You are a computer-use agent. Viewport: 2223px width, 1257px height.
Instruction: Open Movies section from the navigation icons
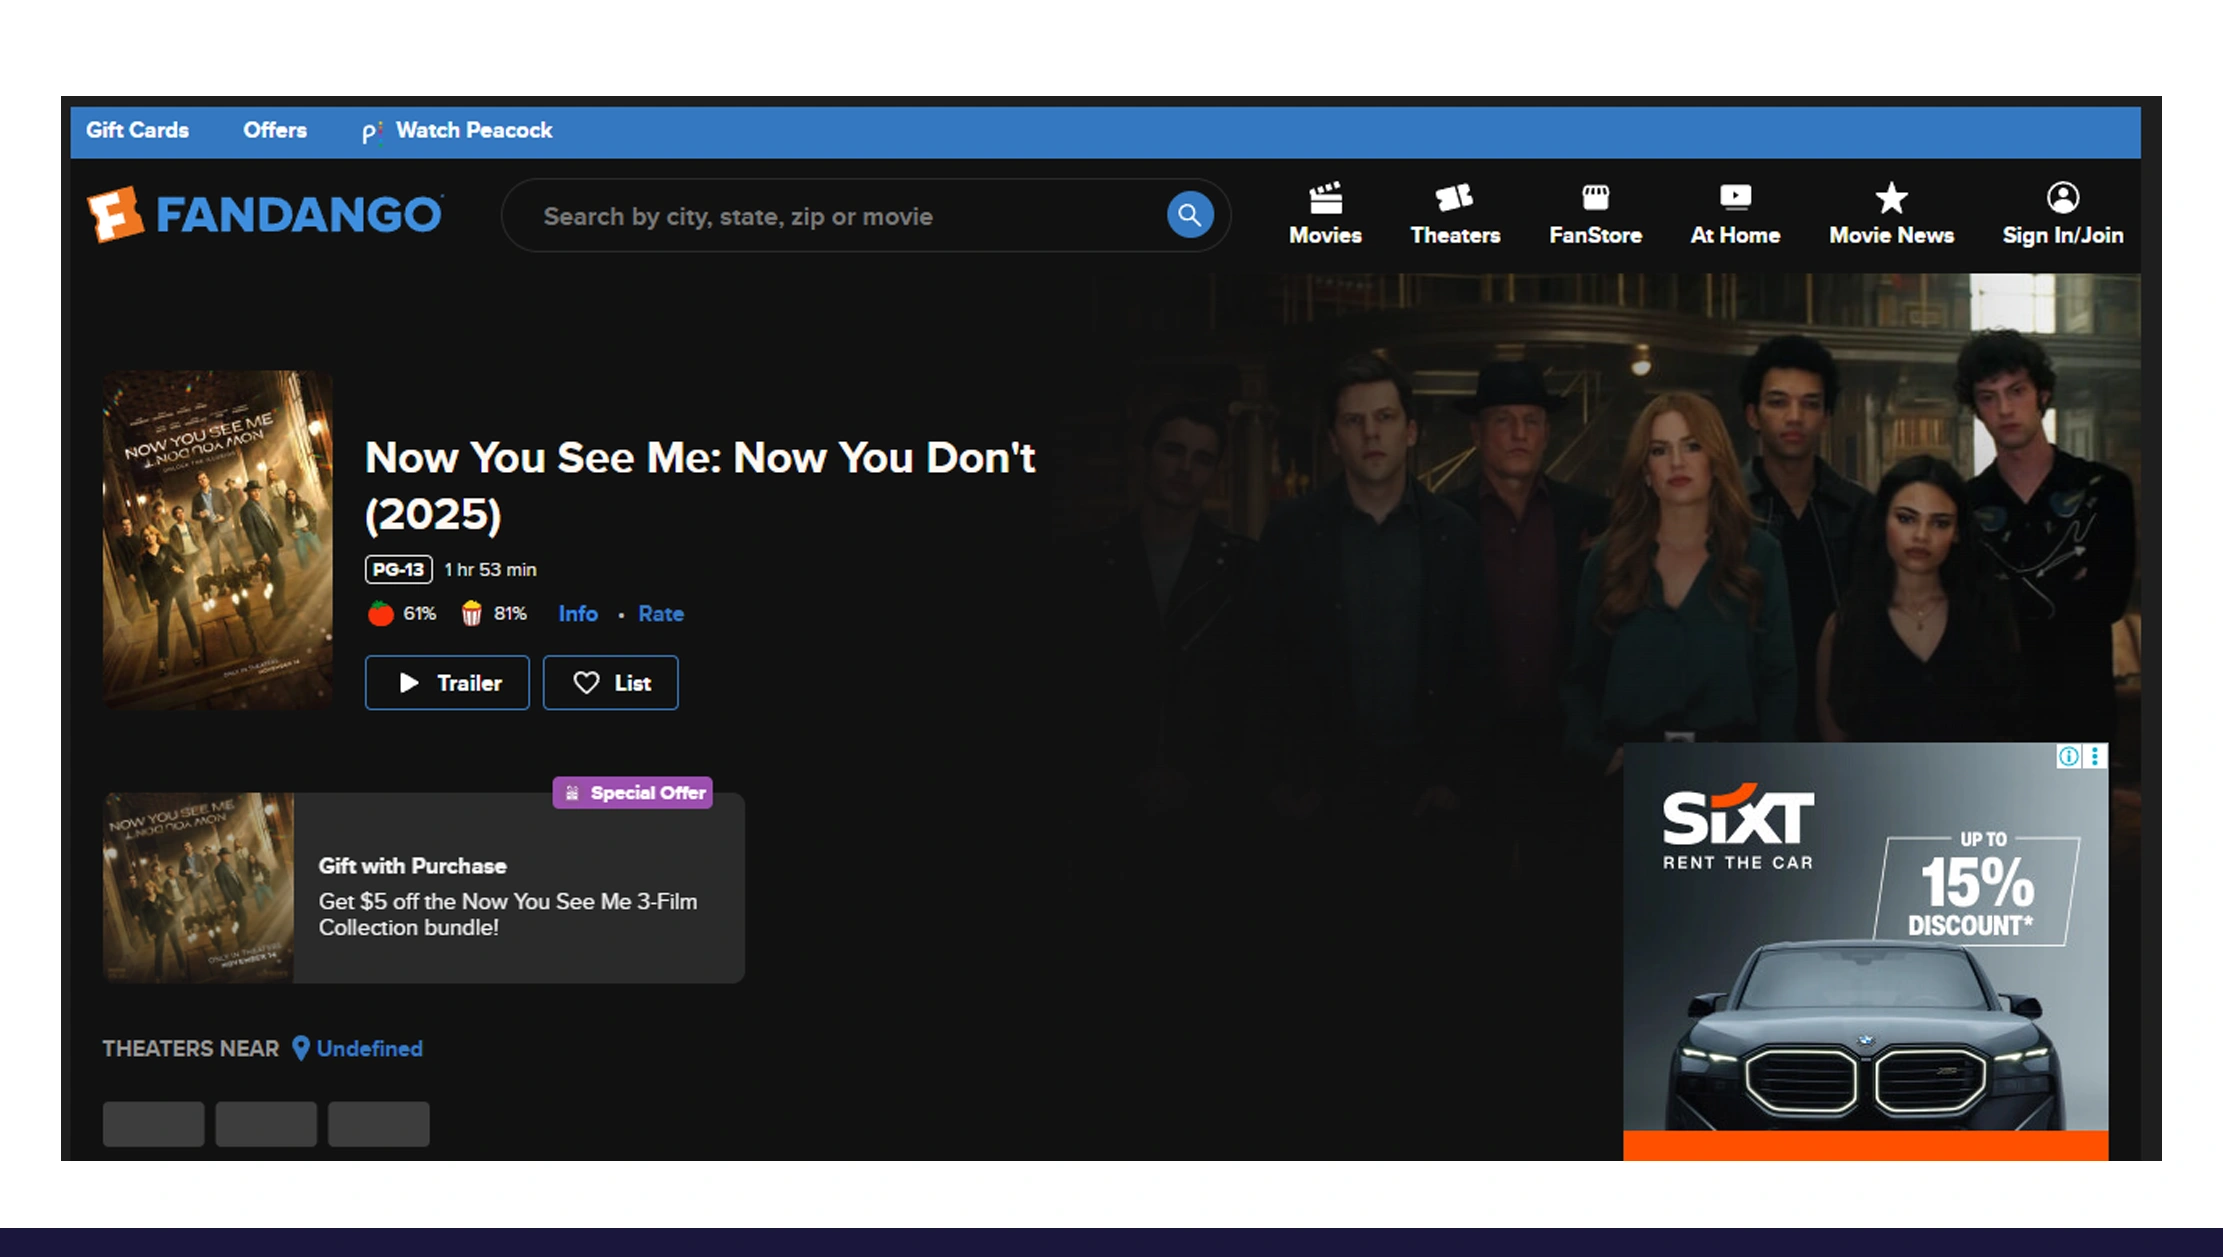tap(1325, 212)
